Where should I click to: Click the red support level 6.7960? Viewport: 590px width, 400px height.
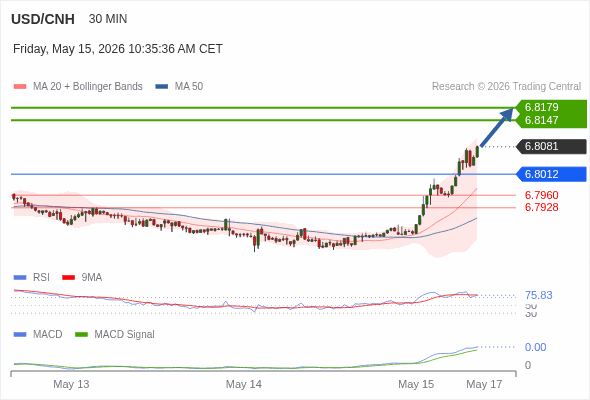(x=541, y=195)
